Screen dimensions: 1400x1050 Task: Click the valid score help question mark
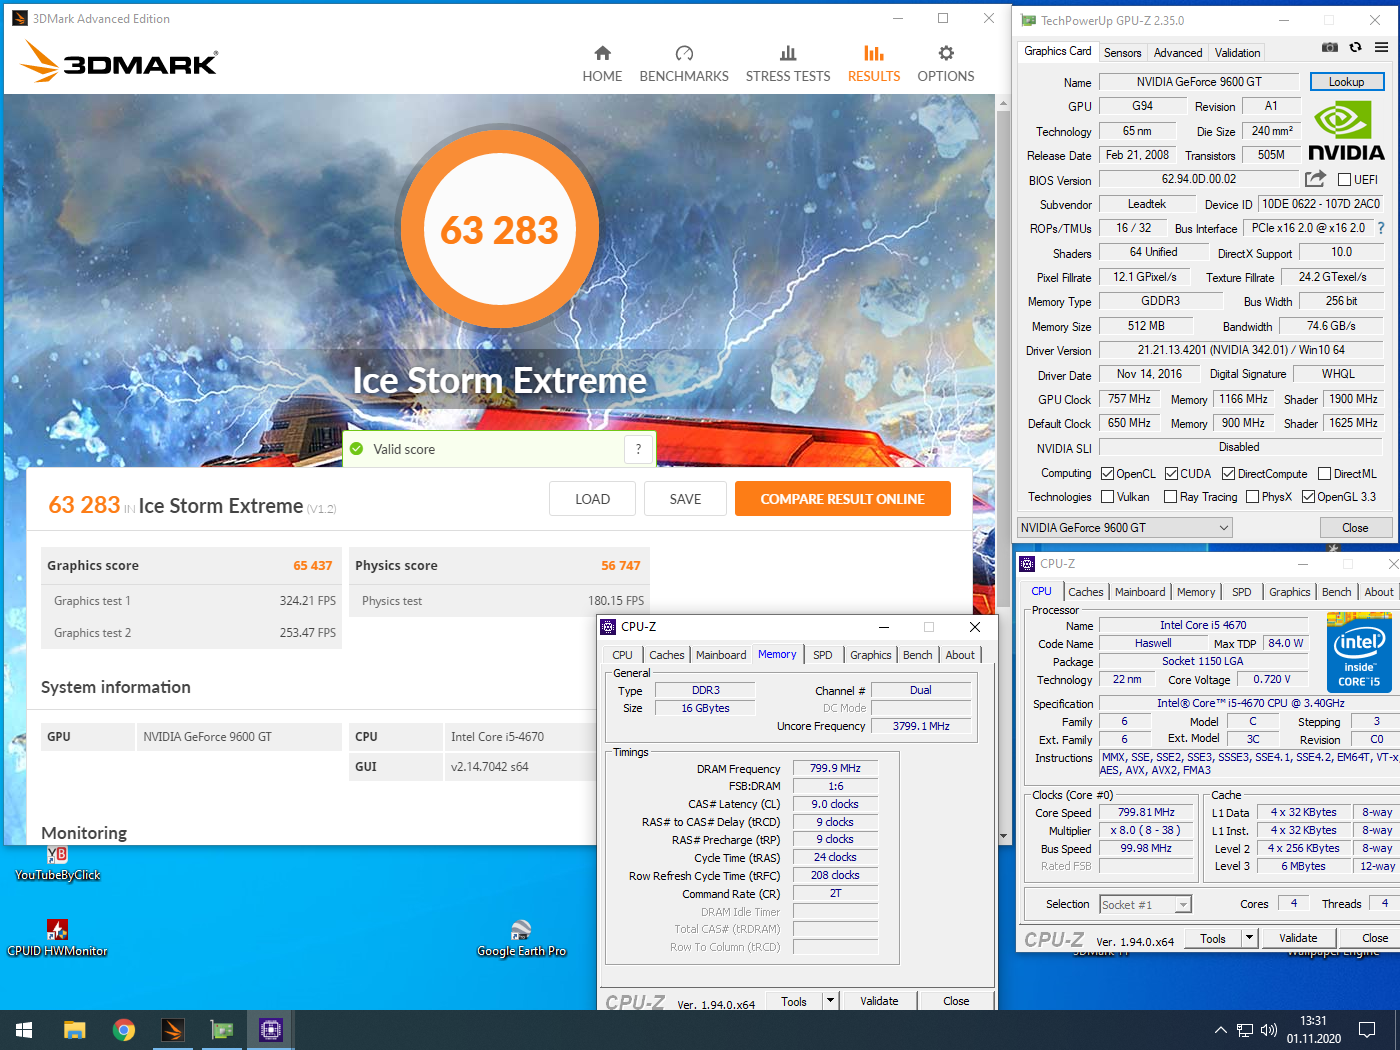pyautogui.click(x=638, y=450)
